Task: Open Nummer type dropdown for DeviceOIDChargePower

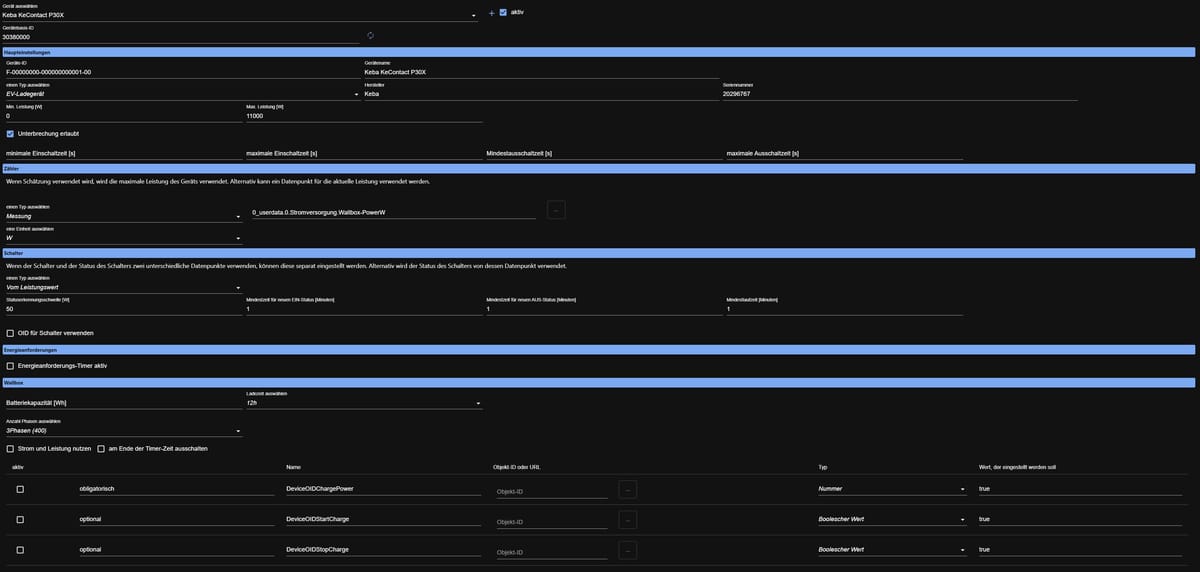Action: [x=892, y=489]
